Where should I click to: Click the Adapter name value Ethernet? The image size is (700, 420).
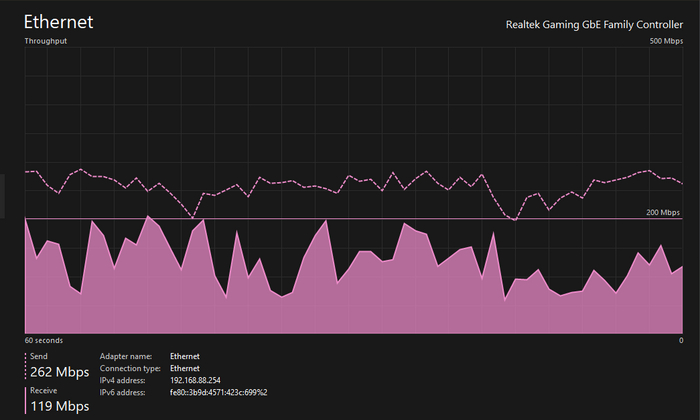click(x=185, y=356)
